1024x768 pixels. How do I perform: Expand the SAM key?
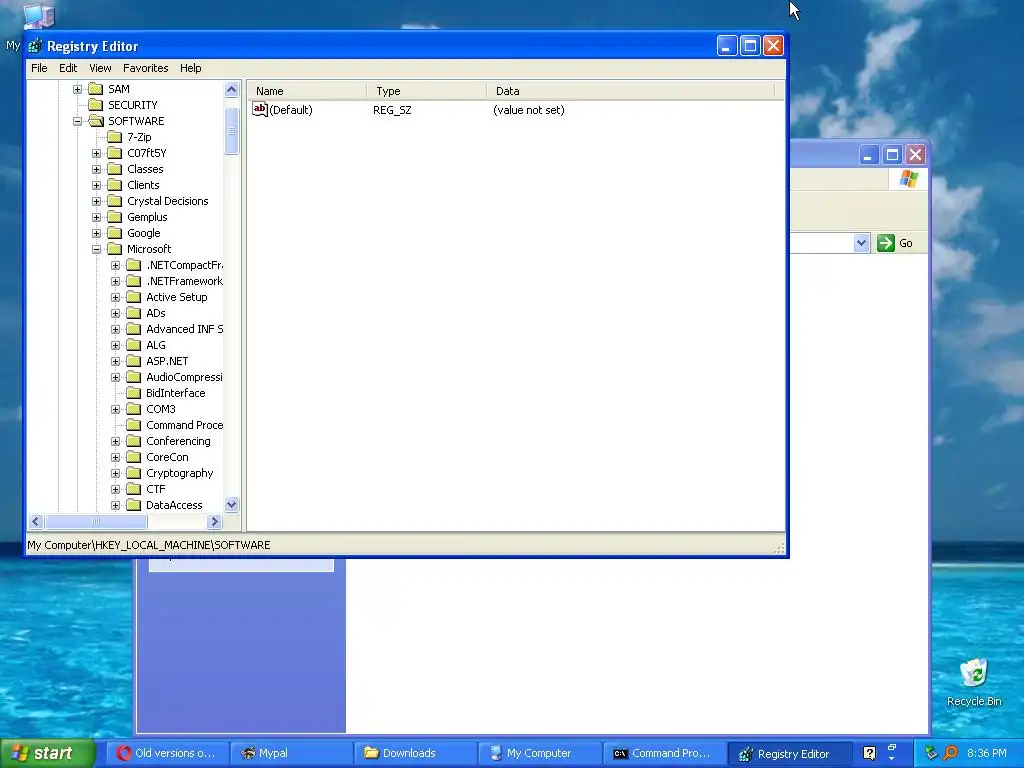(78, 89)
